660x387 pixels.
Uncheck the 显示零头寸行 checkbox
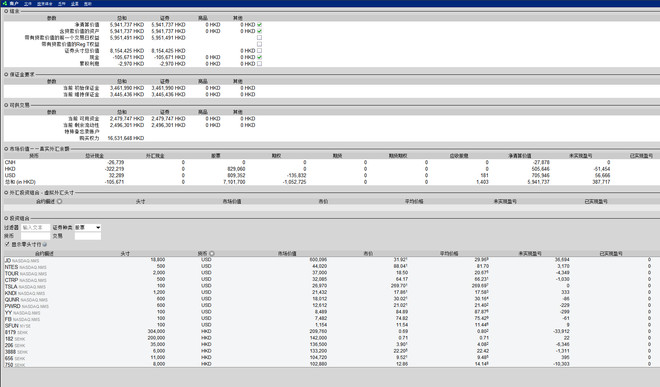[x=7, y=244]
